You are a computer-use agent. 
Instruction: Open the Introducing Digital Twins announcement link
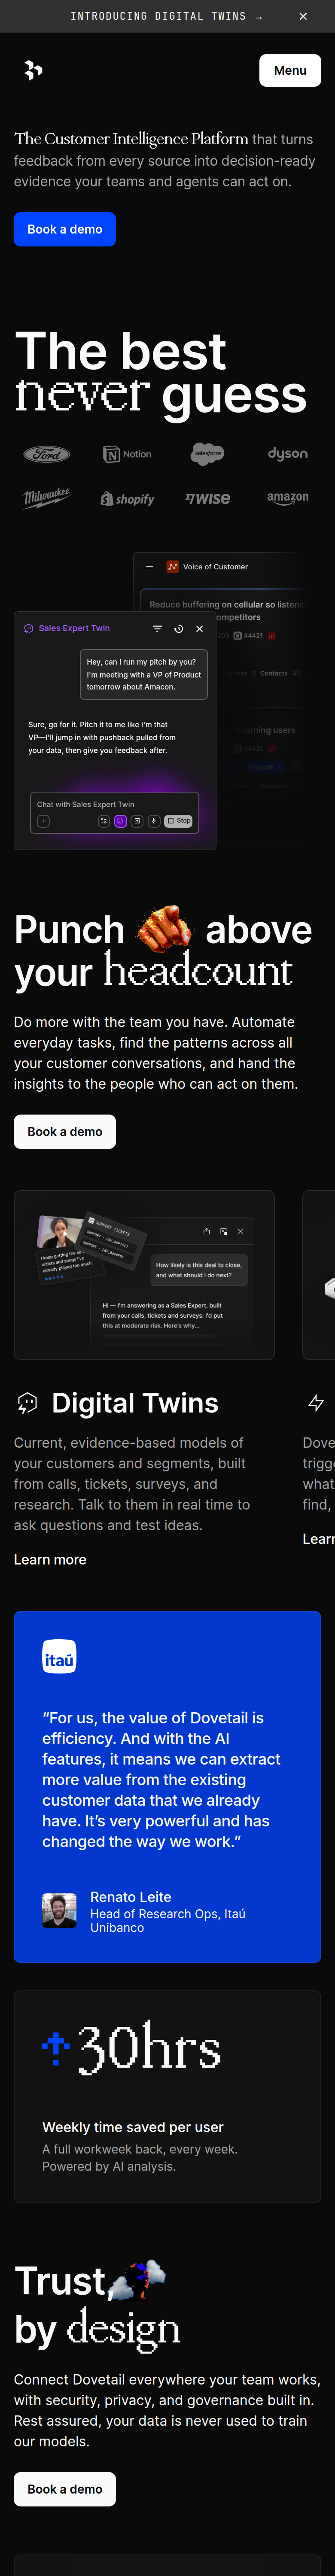(x=166, y=16)
